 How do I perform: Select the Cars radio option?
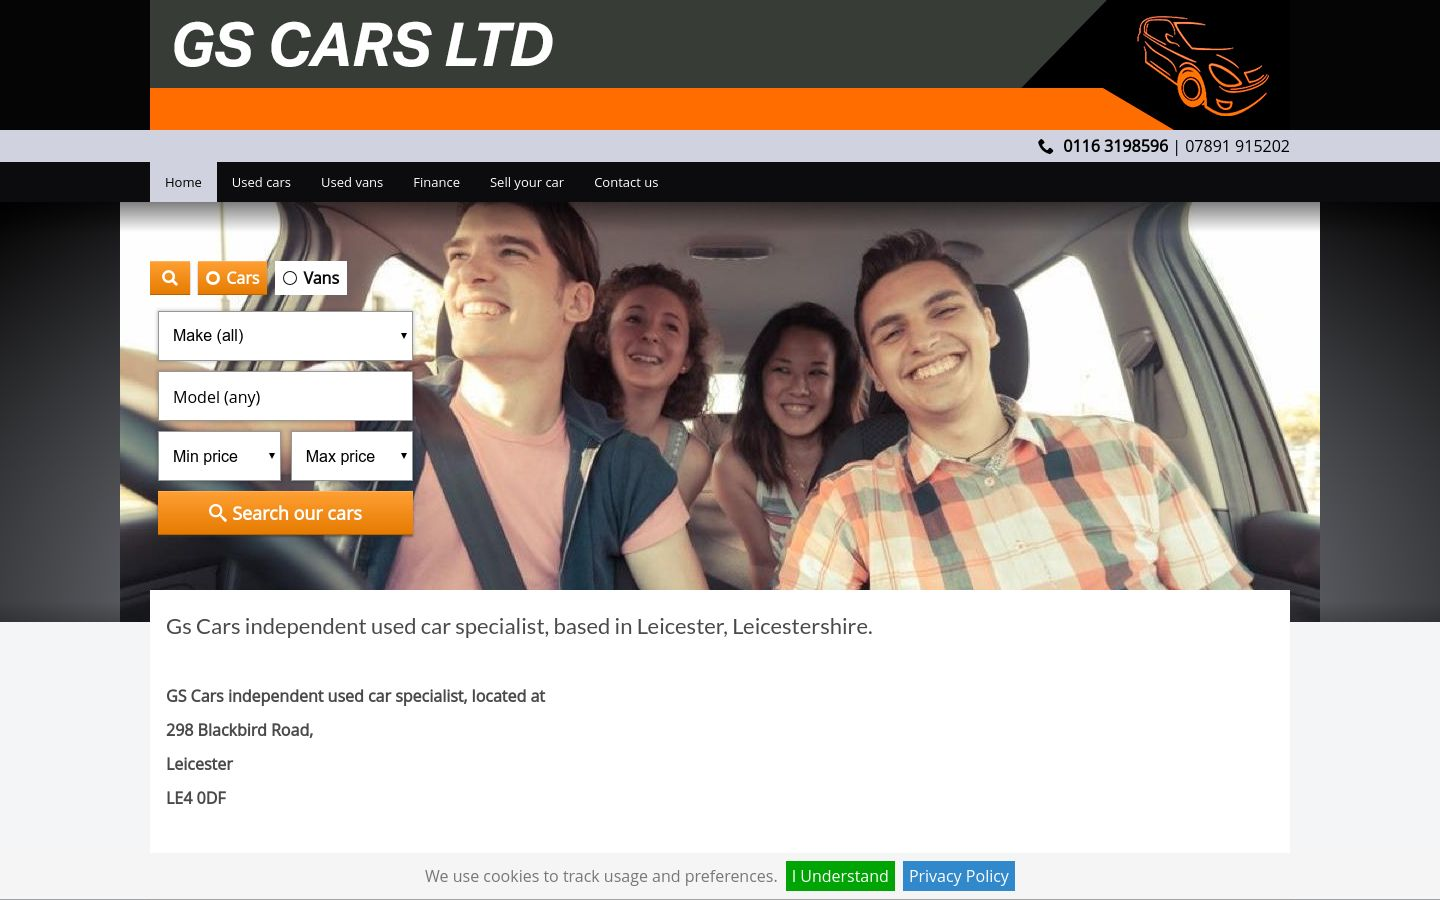click(232, 278)
